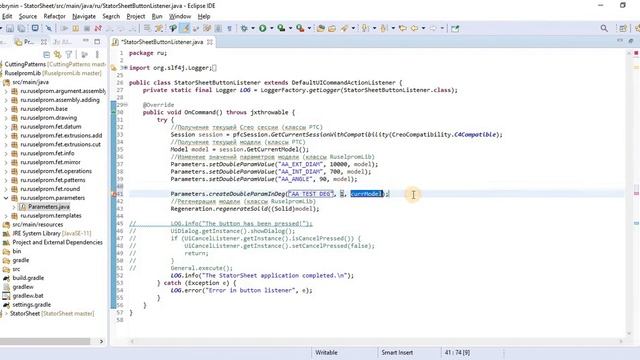Screen dimensions: 640x360
Task: Click the magnifier Search icon at top right
Action: (604, 28)
